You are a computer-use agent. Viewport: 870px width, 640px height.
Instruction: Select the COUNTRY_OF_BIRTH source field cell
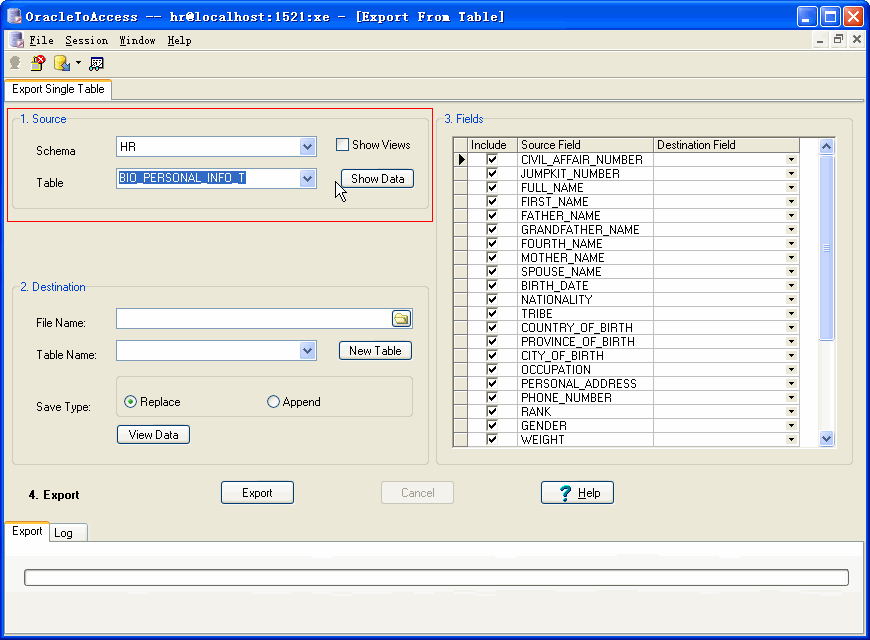click(585, 327)
